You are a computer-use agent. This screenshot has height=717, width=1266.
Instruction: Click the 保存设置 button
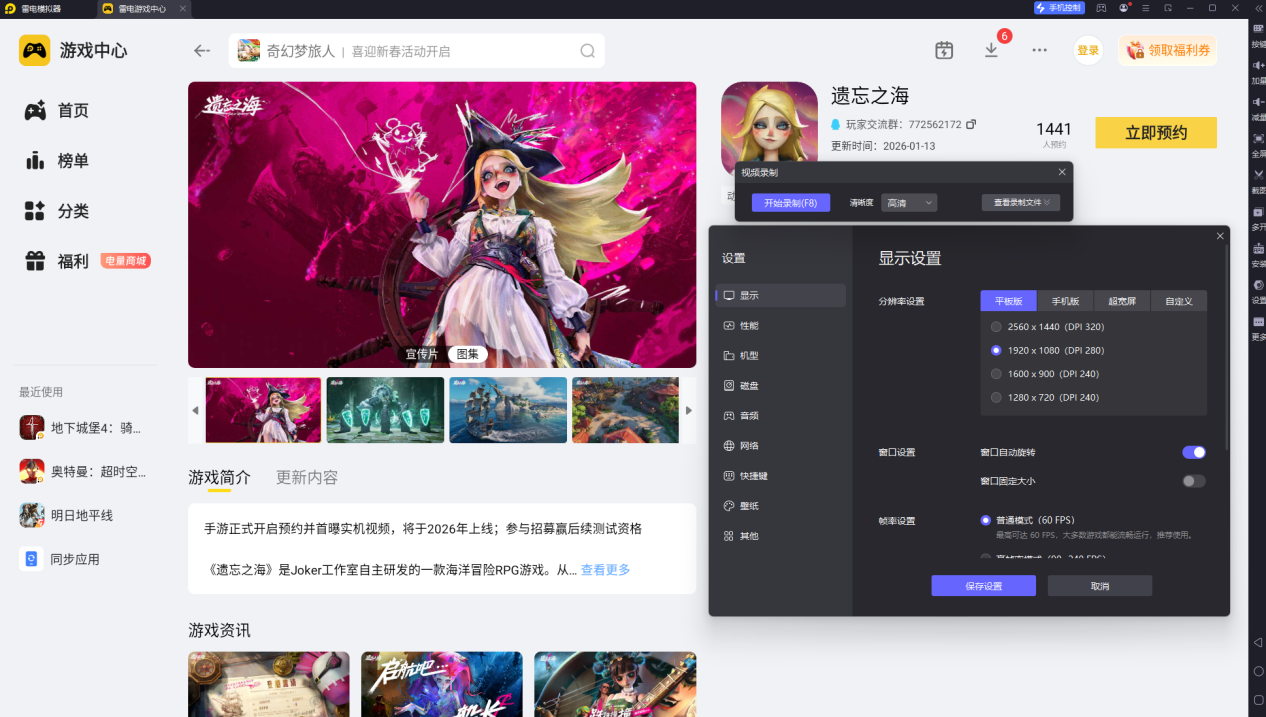pyautogui.click(x=983, y=586)
